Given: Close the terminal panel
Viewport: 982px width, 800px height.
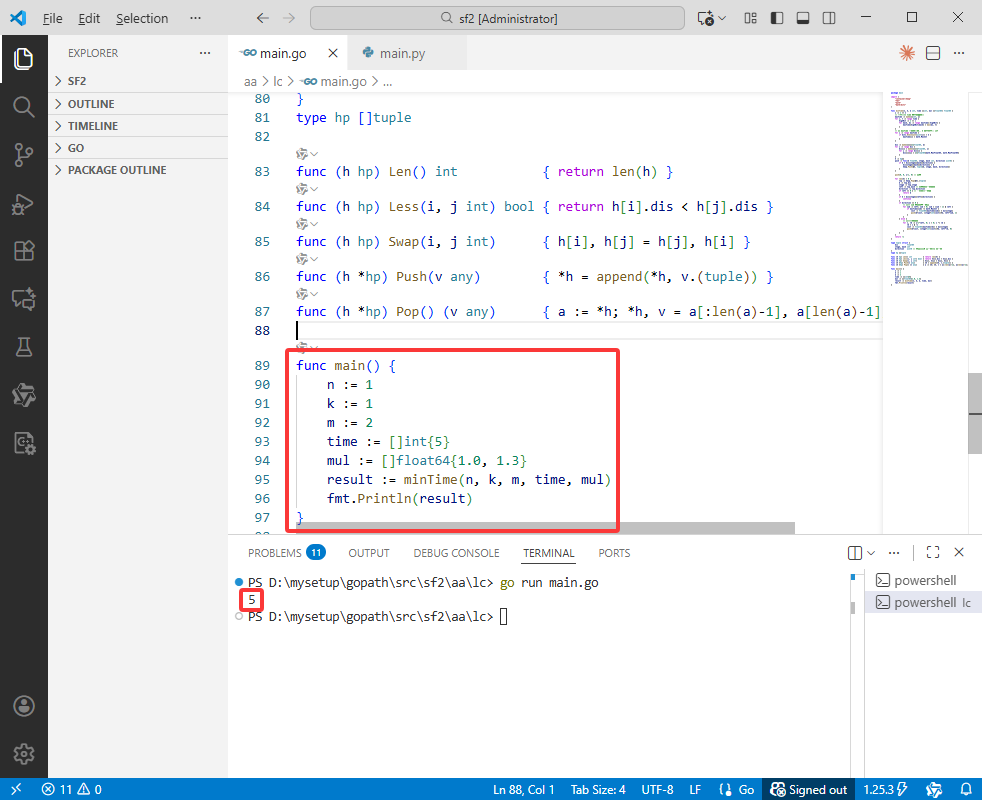Looking at the screenshot, I should click(x=959, y=552).
